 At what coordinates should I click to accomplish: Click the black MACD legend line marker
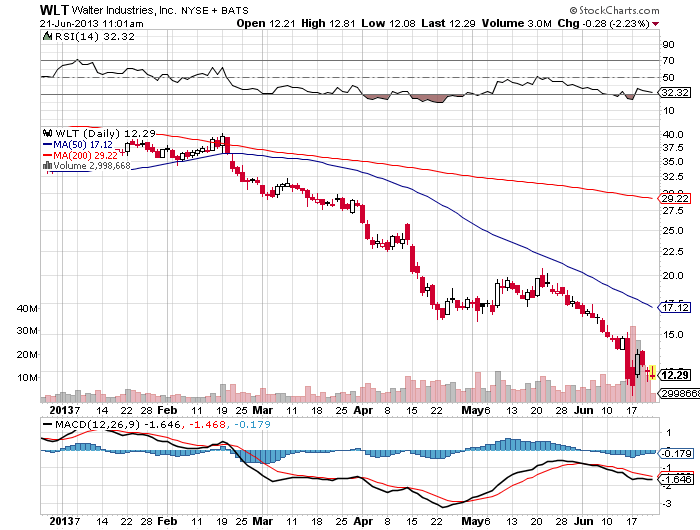pos(47,425)
